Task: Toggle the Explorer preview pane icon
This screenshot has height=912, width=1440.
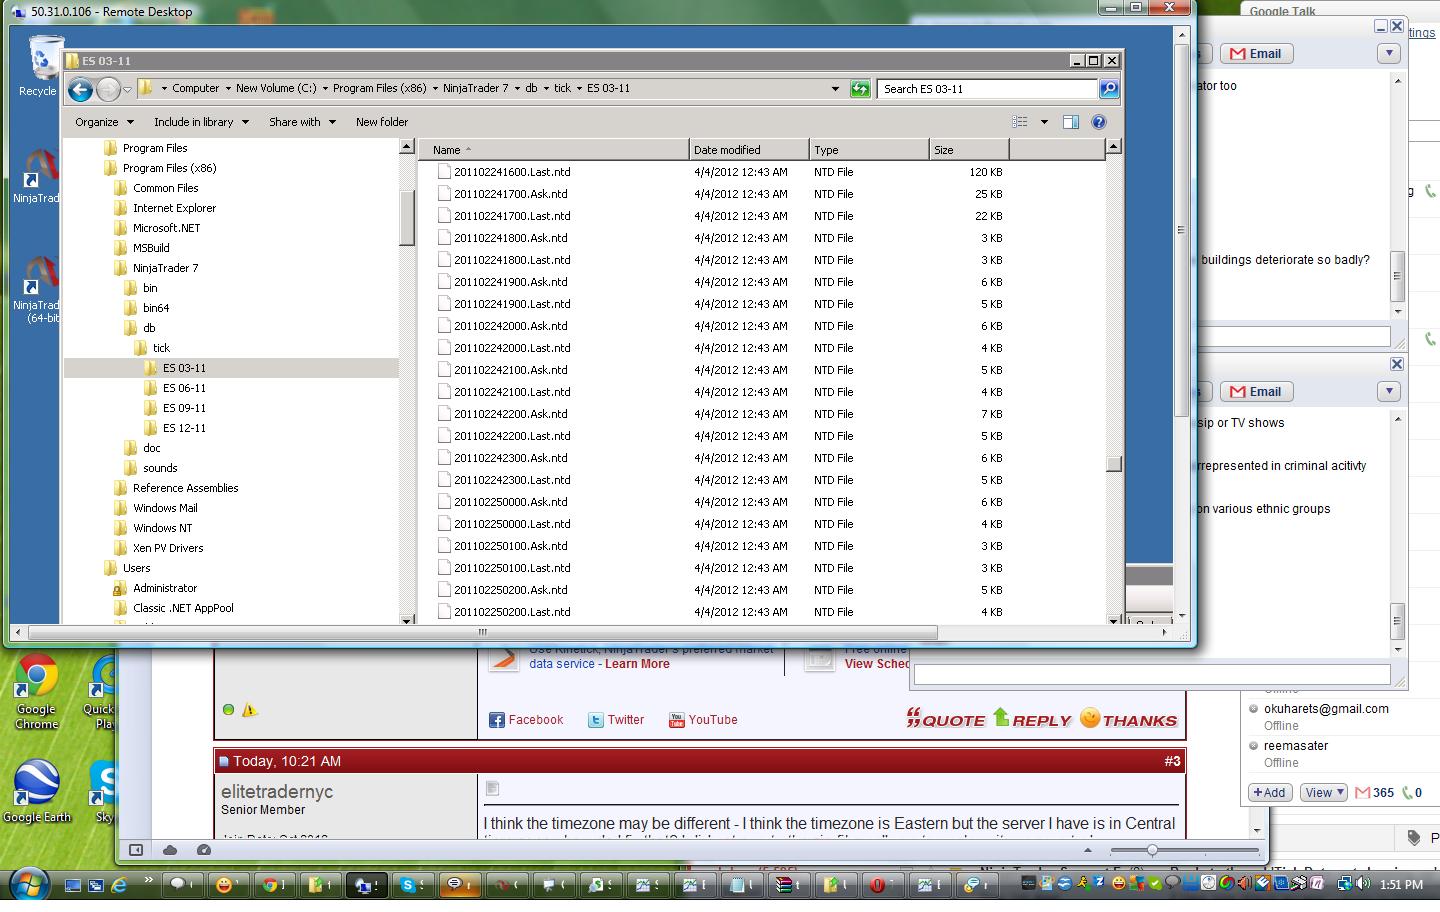Action: (x=1071, y=122)
